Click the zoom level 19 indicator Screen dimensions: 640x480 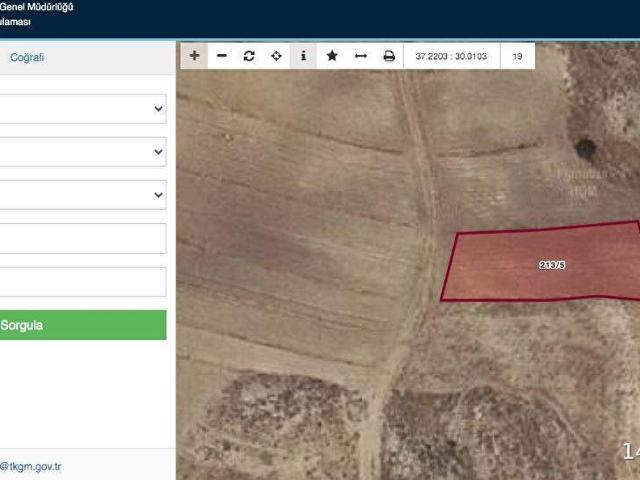coord(517,56)
